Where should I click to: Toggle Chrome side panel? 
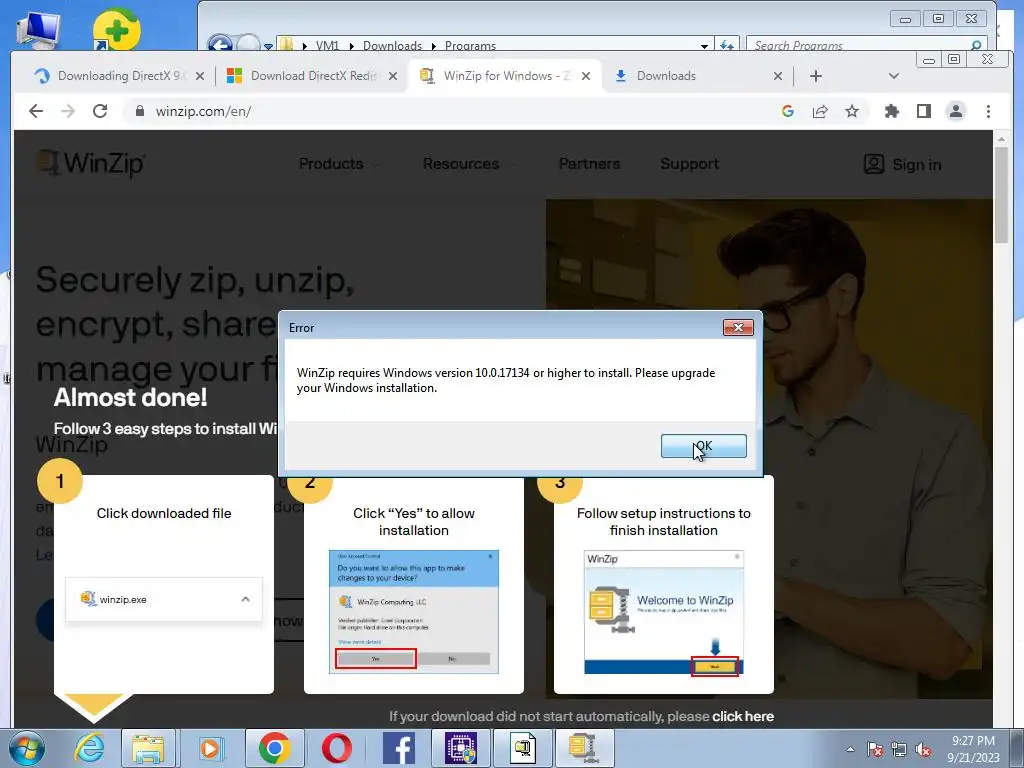[x=923, y=111]
